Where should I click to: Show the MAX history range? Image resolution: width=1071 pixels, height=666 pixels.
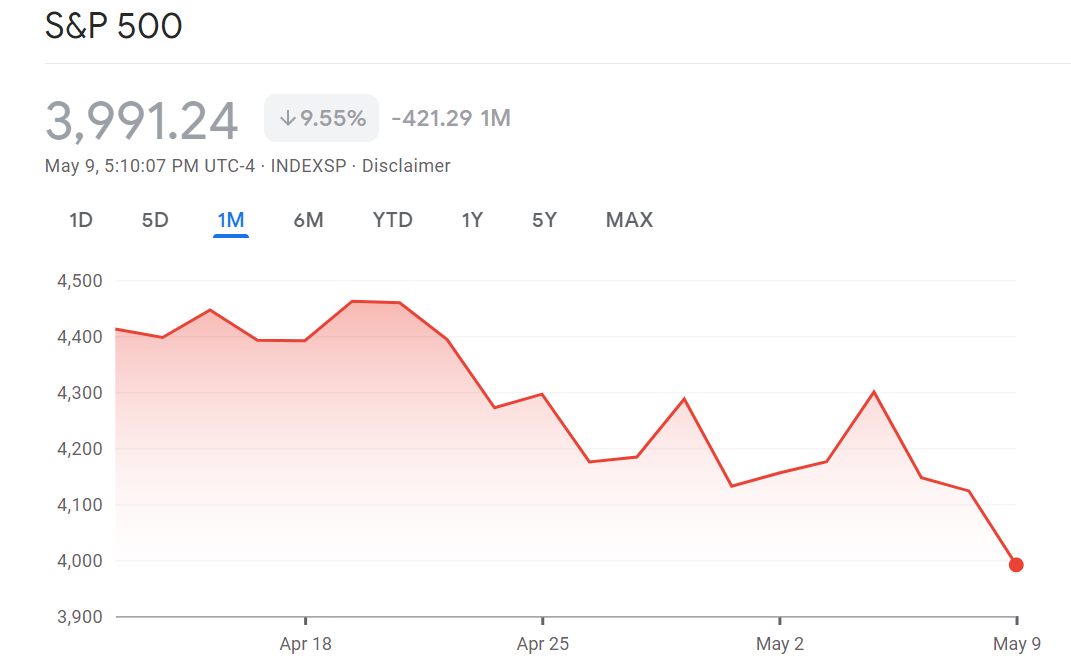(629, 220)
